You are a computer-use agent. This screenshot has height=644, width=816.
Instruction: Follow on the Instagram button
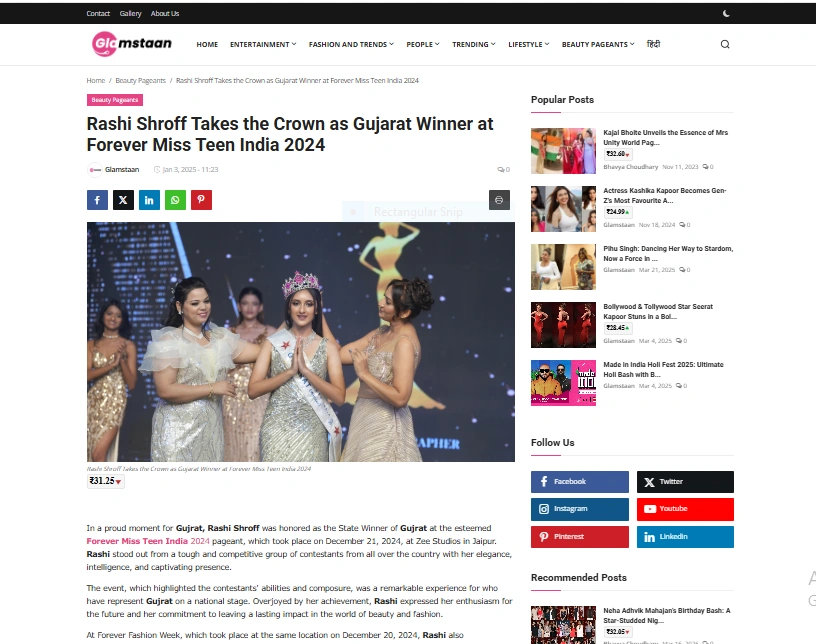[580, 509]
